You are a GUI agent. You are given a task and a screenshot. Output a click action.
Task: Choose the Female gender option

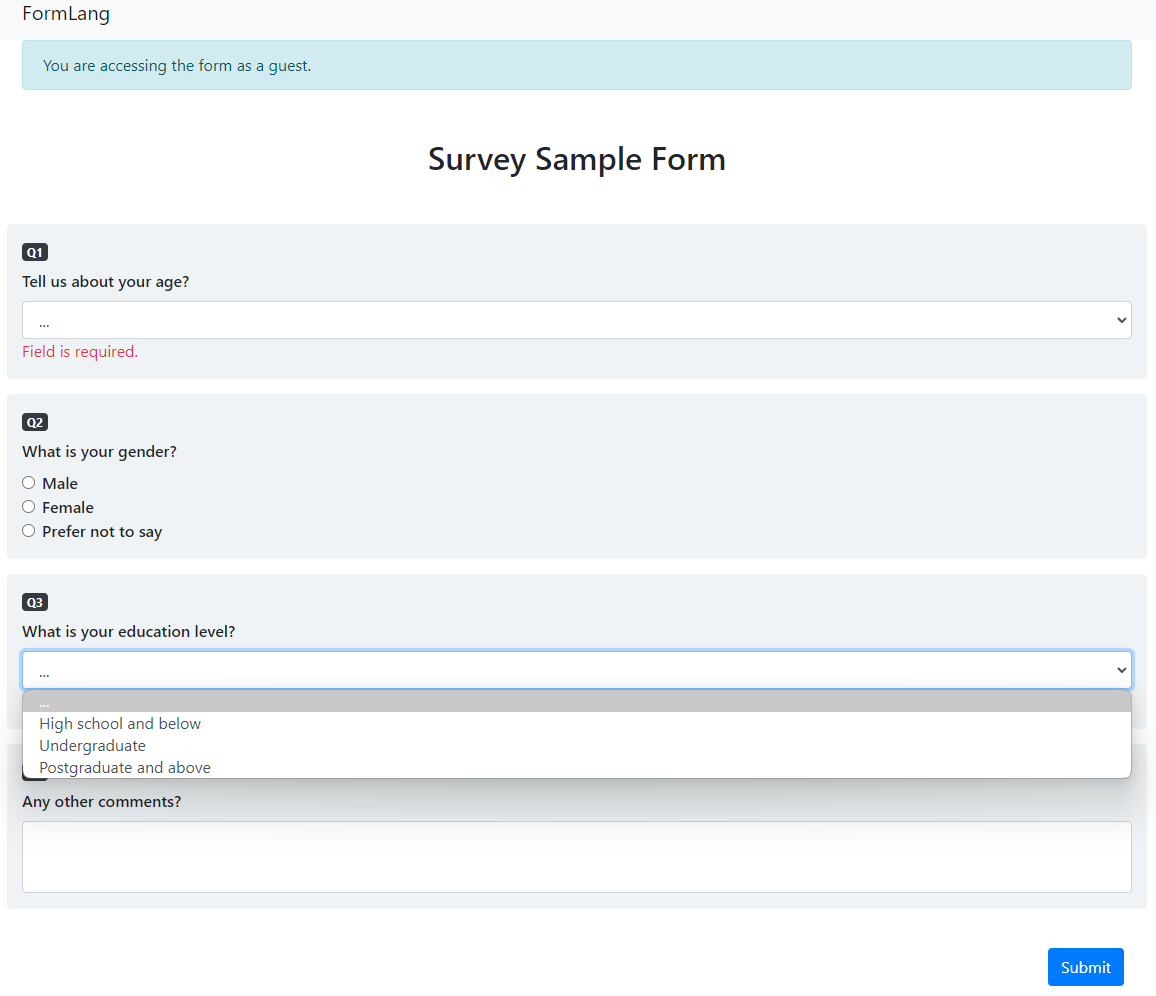click(x=29, y=507)
